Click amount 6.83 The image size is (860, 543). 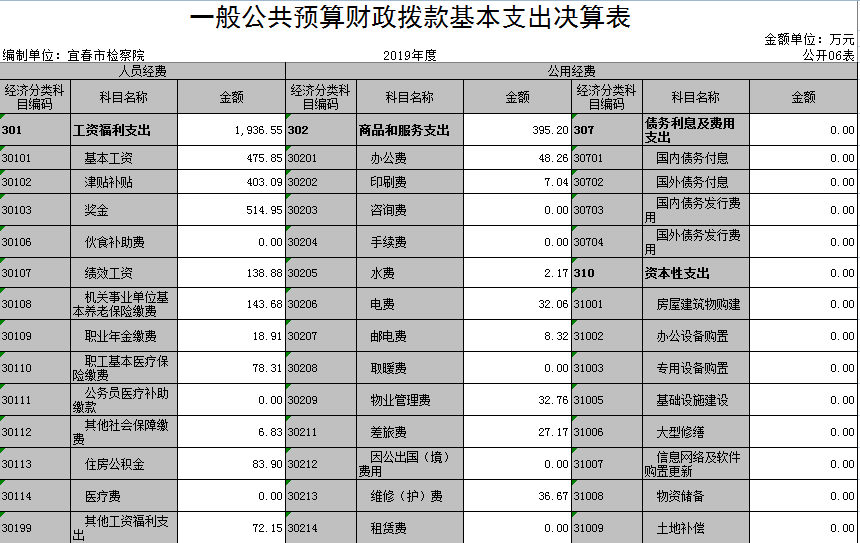click(231, 432)
